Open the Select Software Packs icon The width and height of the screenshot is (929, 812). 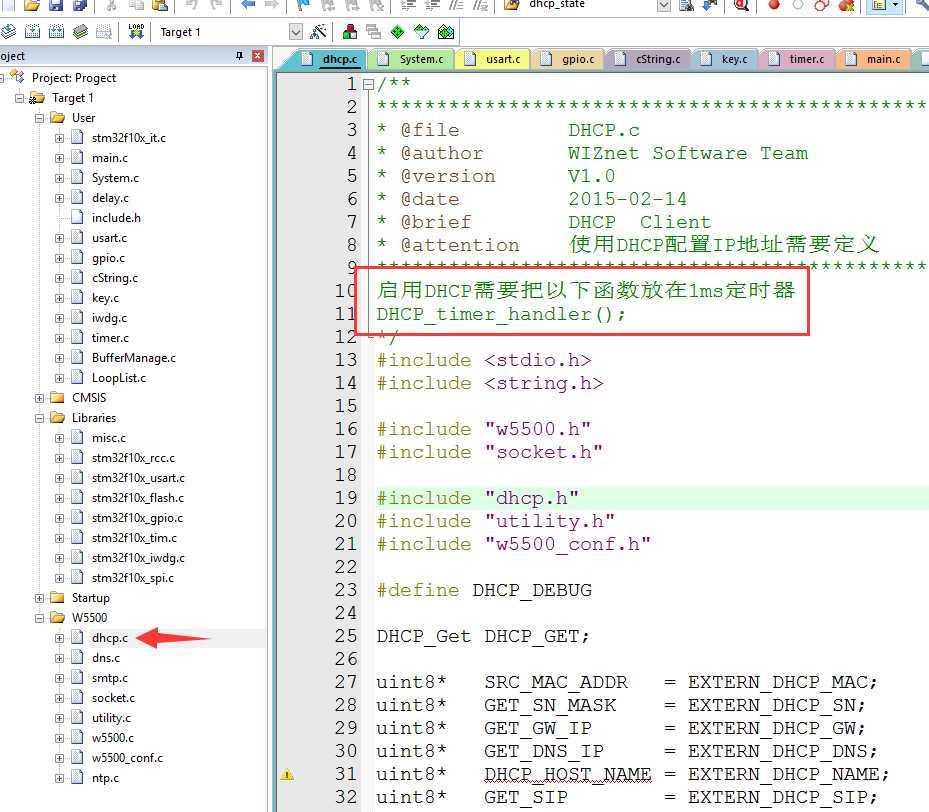[421, 31]
